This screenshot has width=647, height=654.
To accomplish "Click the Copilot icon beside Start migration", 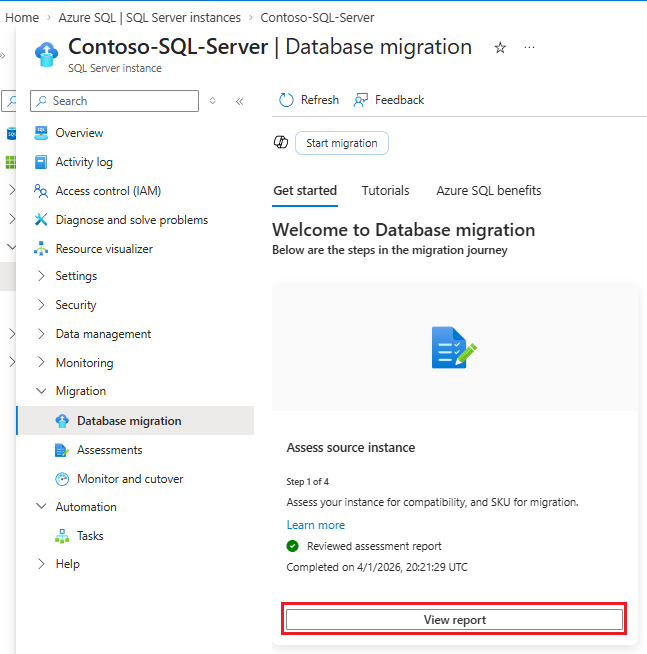I will tap(281, 143).
